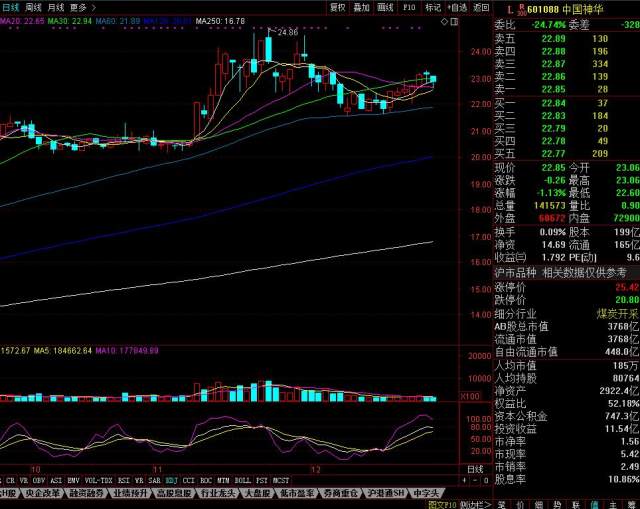This screenshot has height=509, width=640.
Task: Open the 券商重仓 sector tab
Action: [x=340, y=493]
